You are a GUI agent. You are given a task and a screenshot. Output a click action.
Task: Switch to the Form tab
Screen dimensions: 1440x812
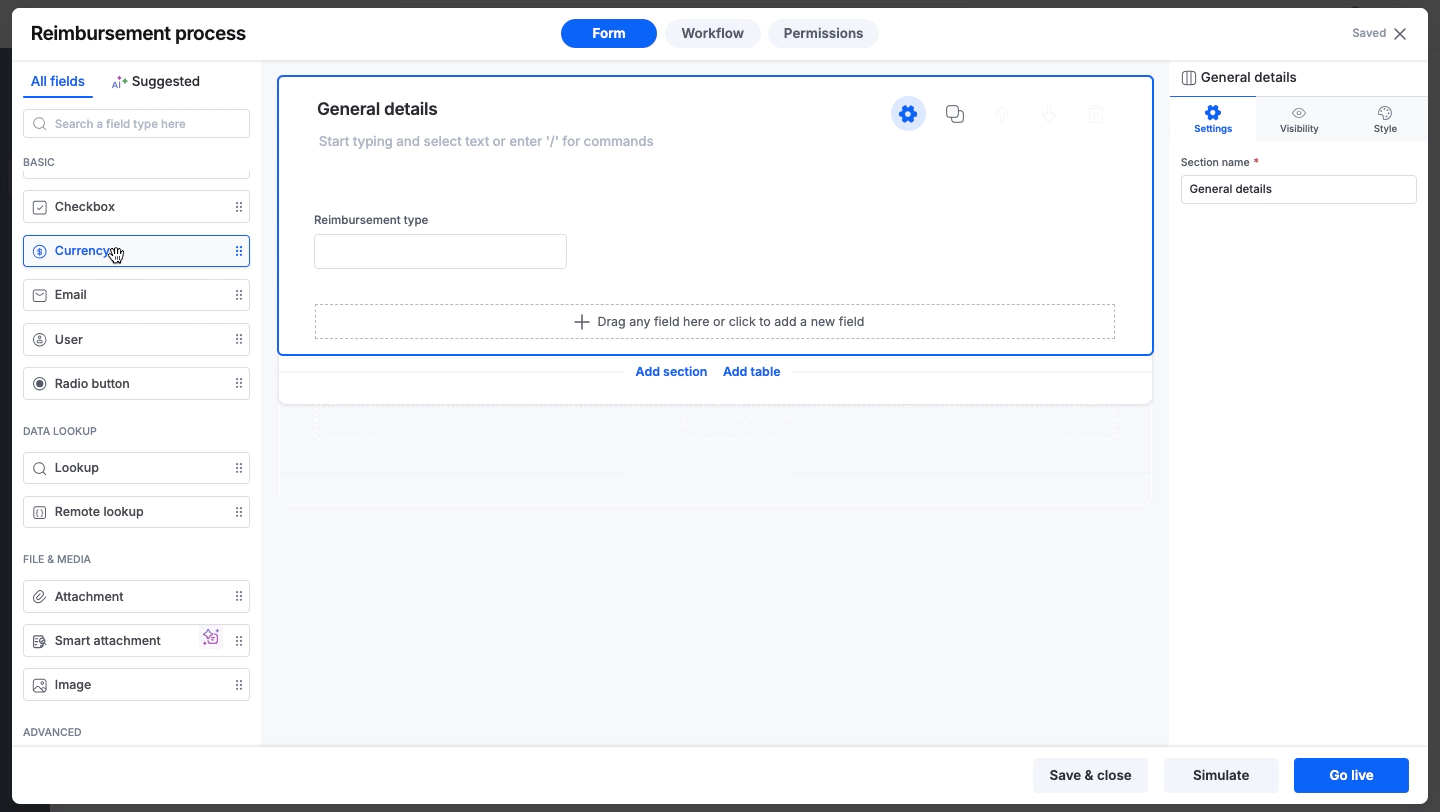608,33
